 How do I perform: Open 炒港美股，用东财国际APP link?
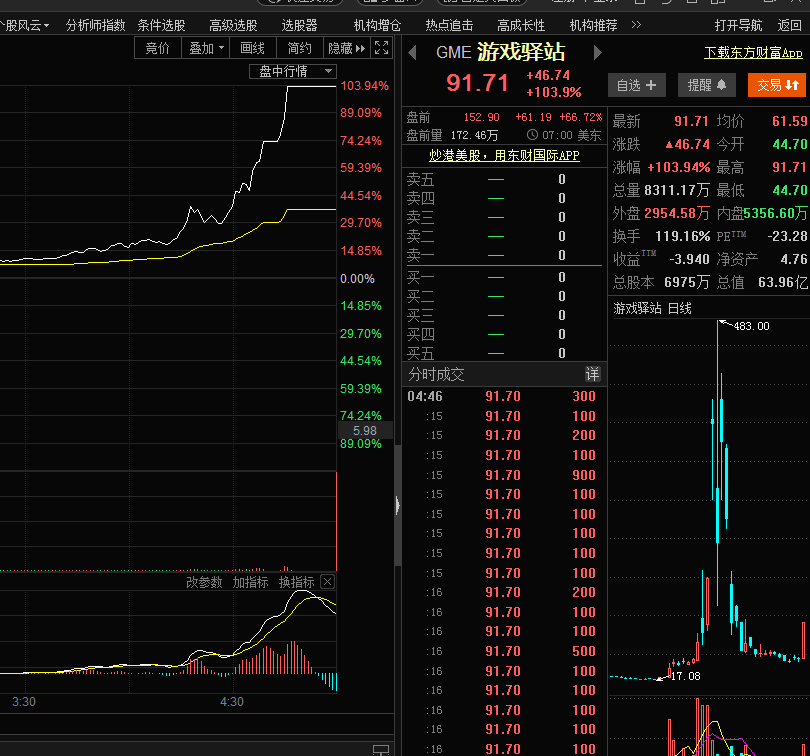click(x=504, y=155)
